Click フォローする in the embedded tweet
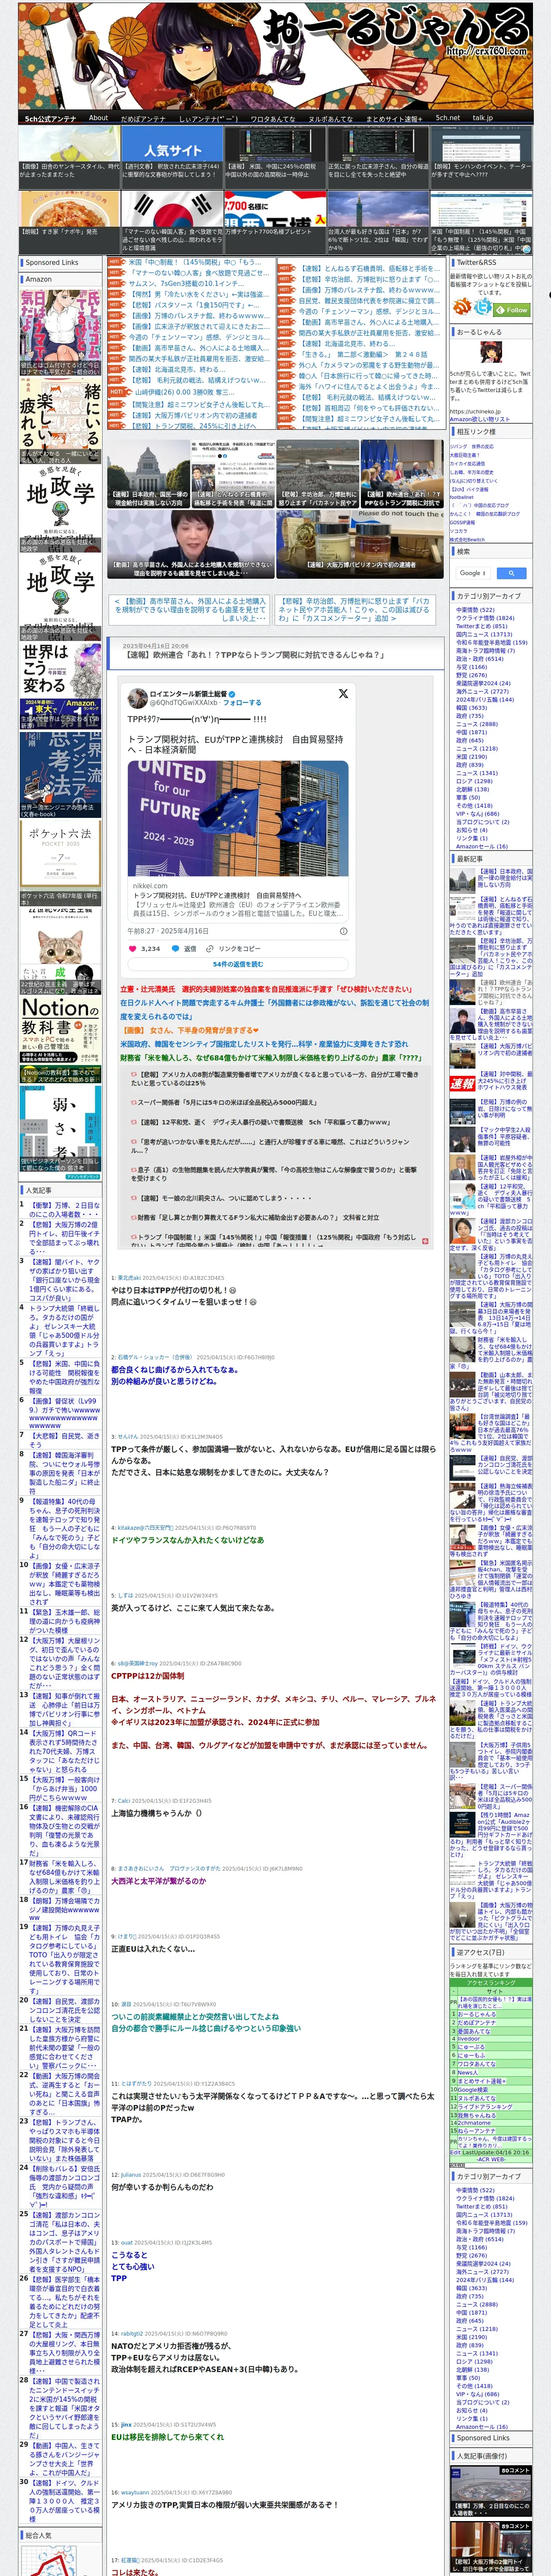The width and height of the screenshot is (551, 2576). pyautogui.click(x=242, y=702)
